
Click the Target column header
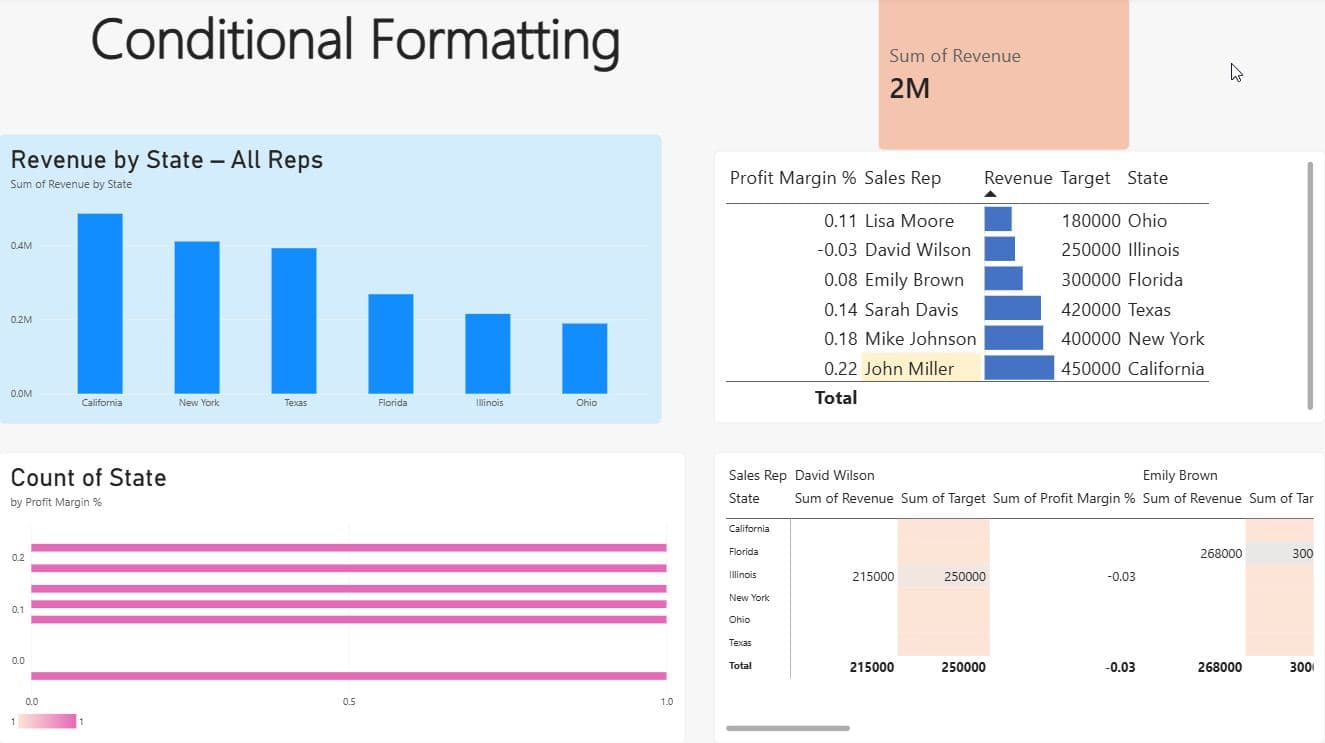coord(1085,178)
